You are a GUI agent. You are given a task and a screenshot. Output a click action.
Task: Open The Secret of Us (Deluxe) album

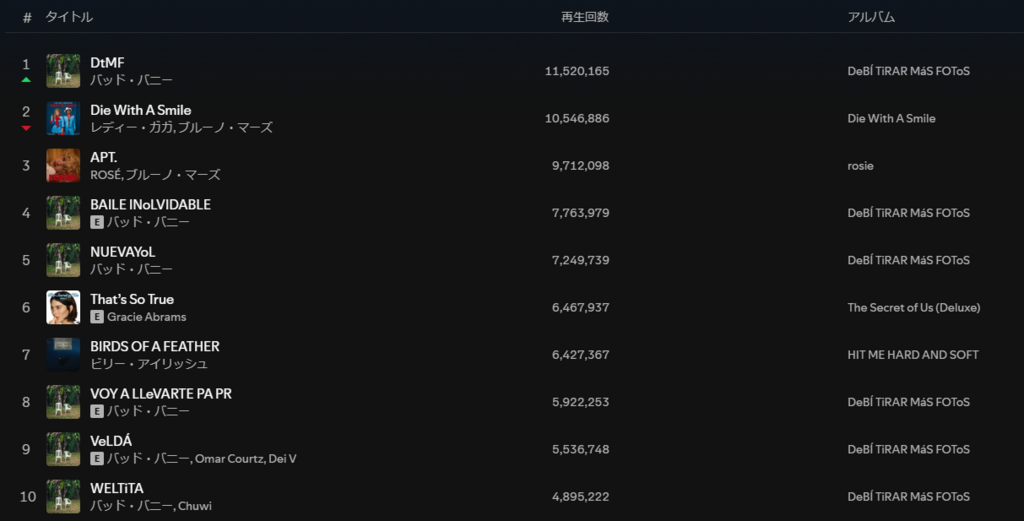pos(913,308)
